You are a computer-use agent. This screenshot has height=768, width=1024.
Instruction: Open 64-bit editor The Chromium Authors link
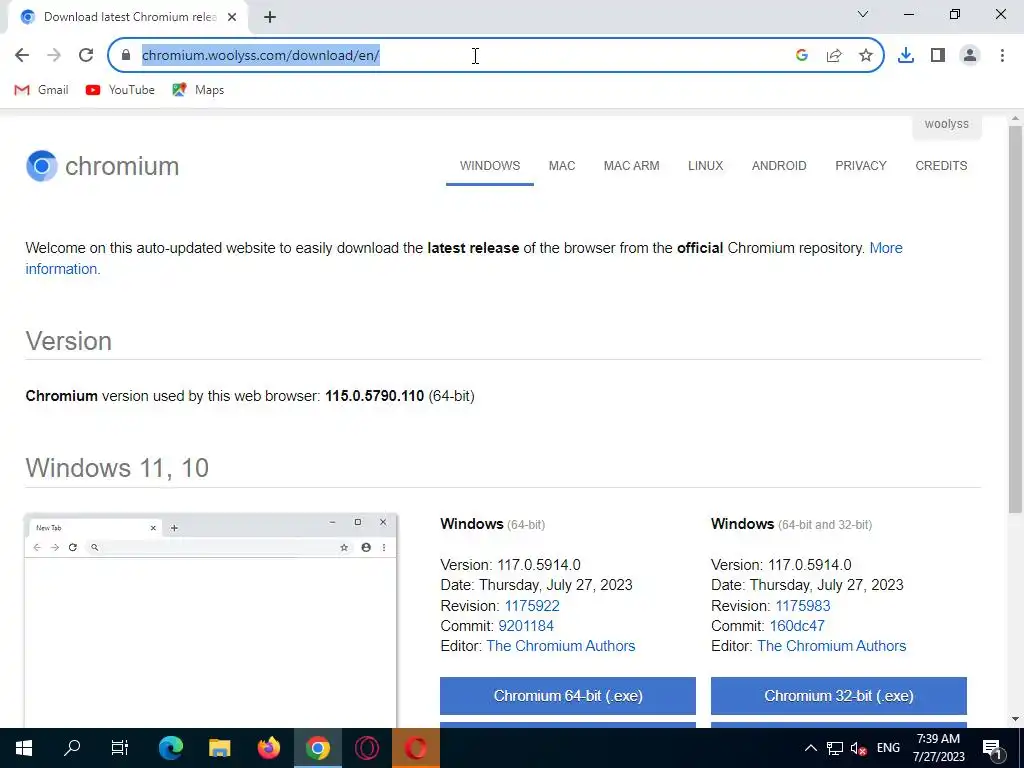click(x=560, y=646)
